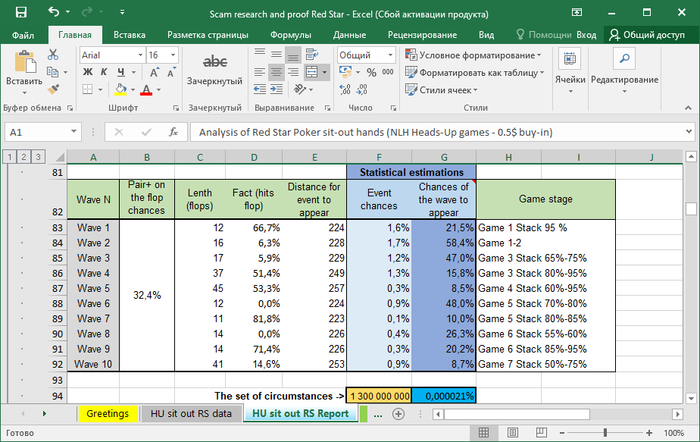The height and width of the screenshot is (442, 700).
Task: Switch to the Вид tab
Action: 486,35
